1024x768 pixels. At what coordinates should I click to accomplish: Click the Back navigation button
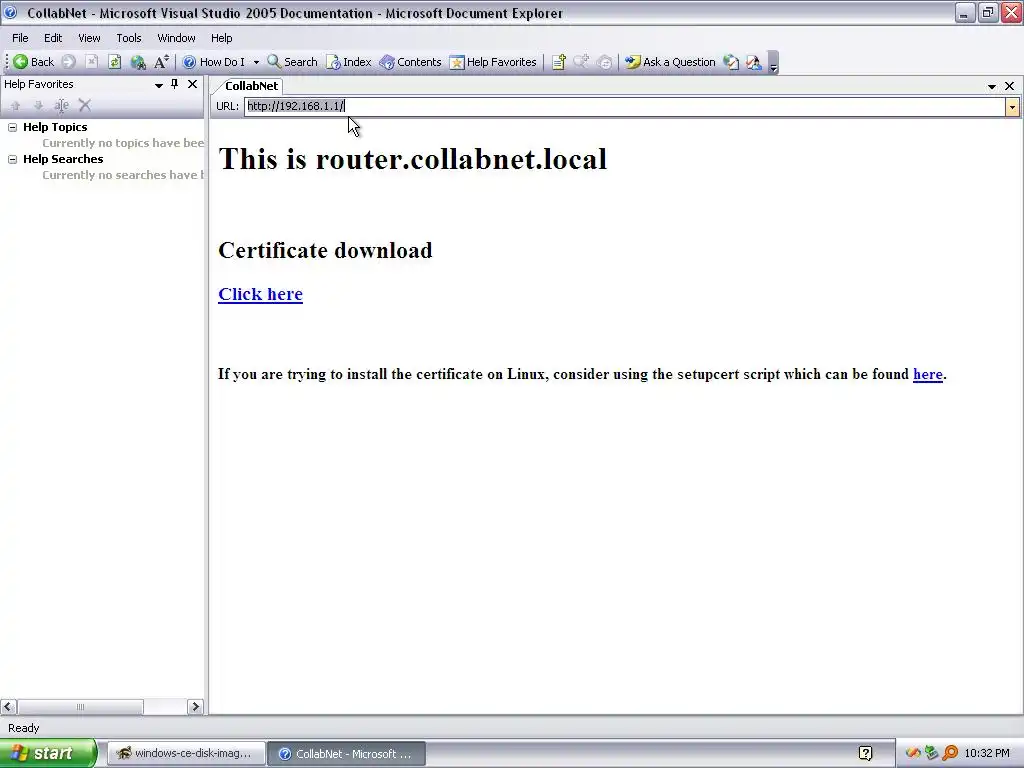tap(34, 62)
